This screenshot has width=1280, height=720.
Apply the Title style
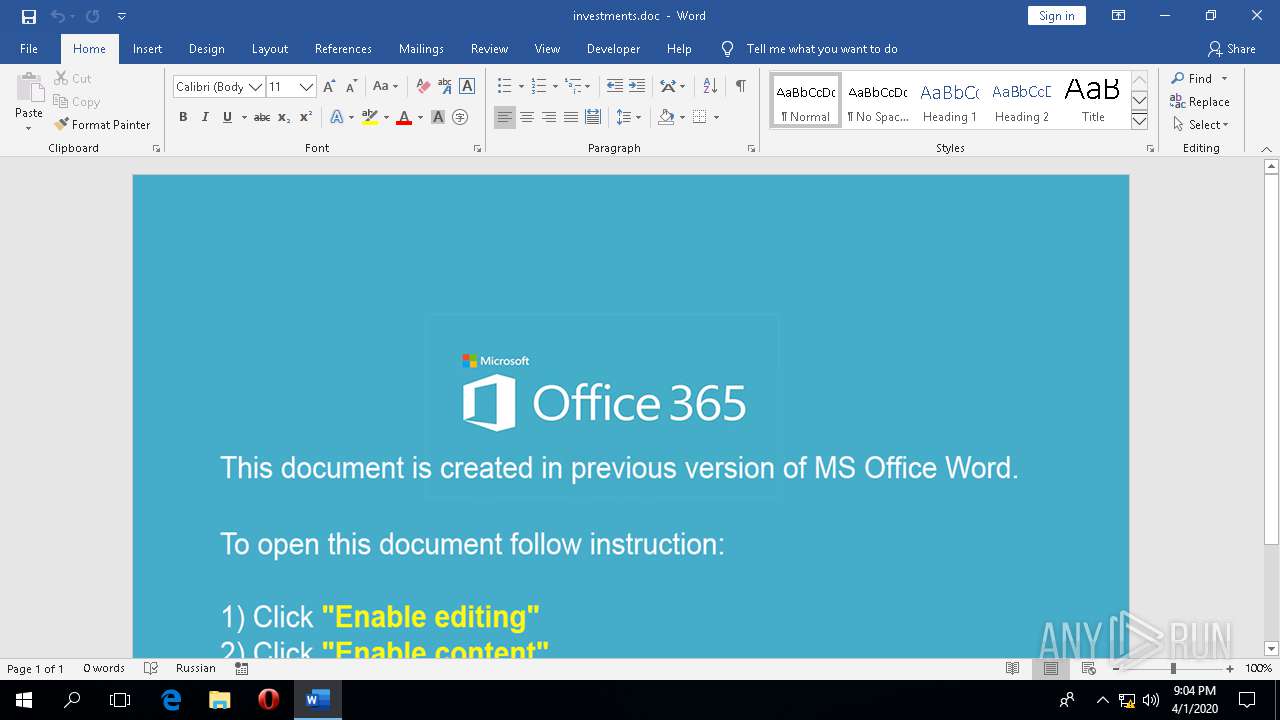click(x=1093, y=101)
